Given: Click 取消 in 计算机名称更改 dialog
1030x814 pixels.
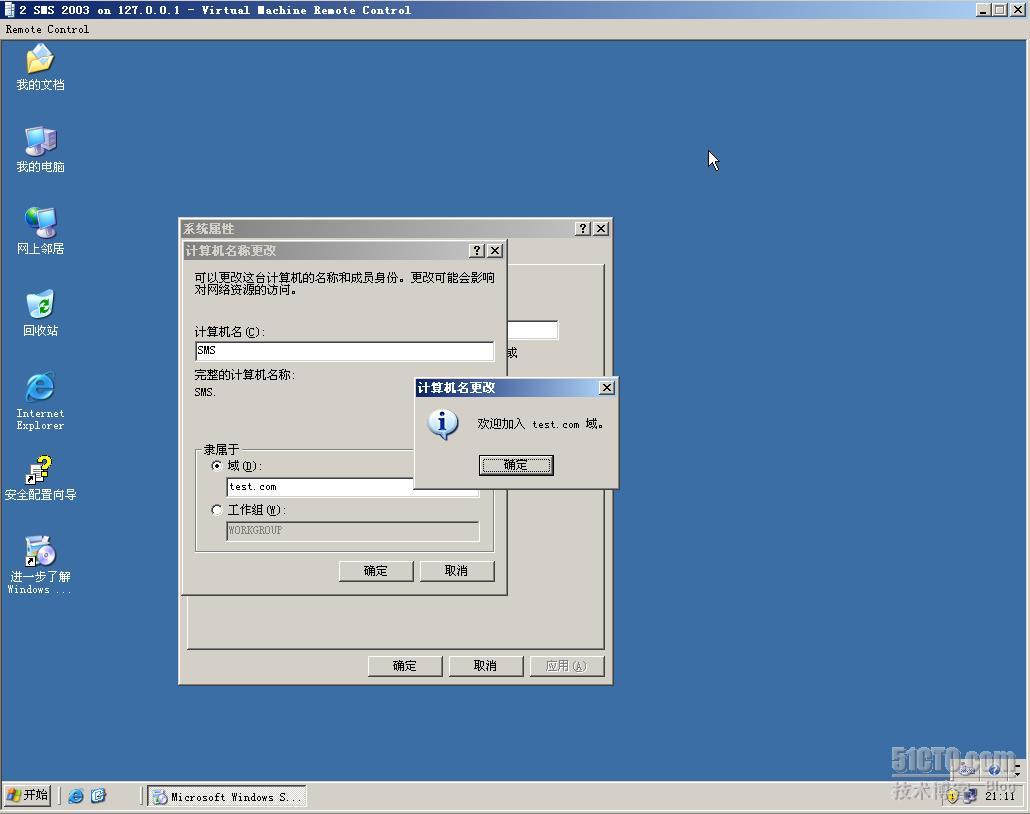Looking at the screenshot, I should tap(457, 571).
